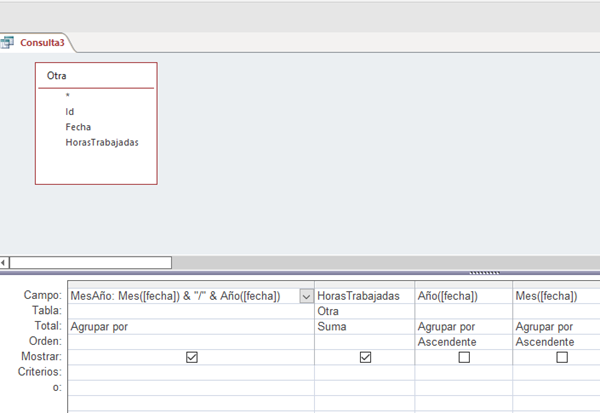Image resolution: width=600 pixels, height=413 pixels.
Task: Click Ascendente sort cell for Mes([fecha])
Action: (x=556, y=342)
